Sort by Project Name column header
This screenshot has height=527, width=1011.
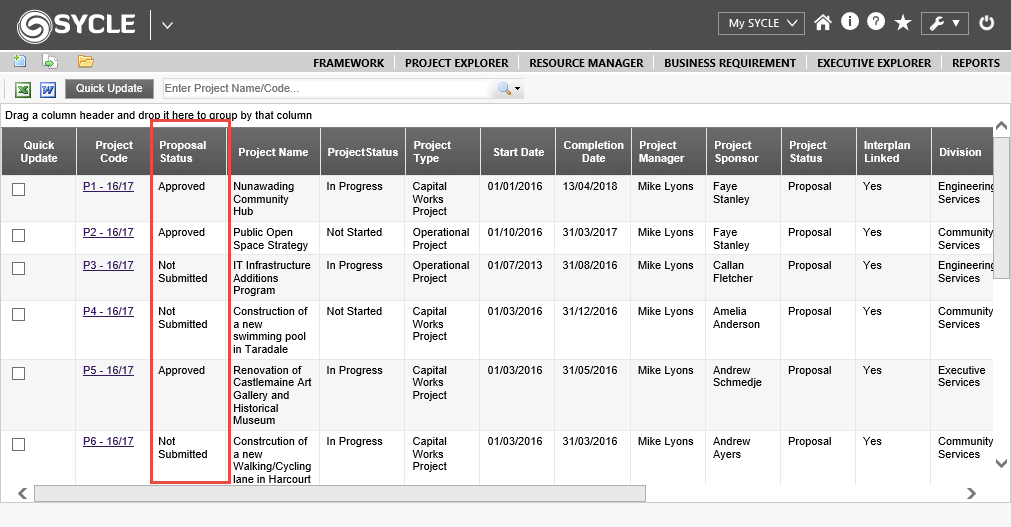(x=273, y=152)
